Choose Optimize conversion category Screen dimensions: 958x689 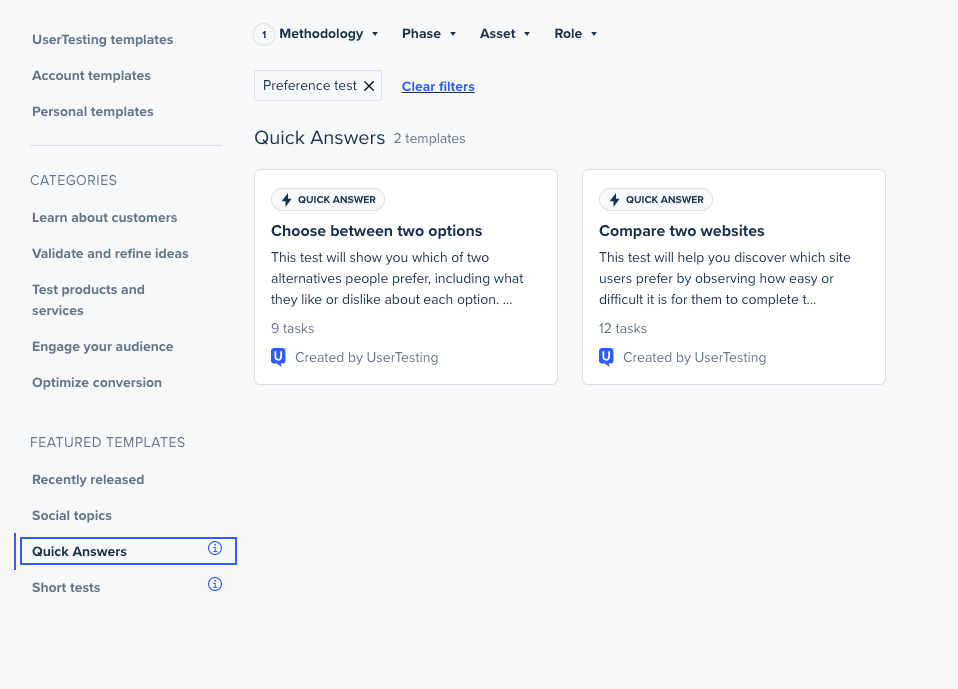coord(97,383)
